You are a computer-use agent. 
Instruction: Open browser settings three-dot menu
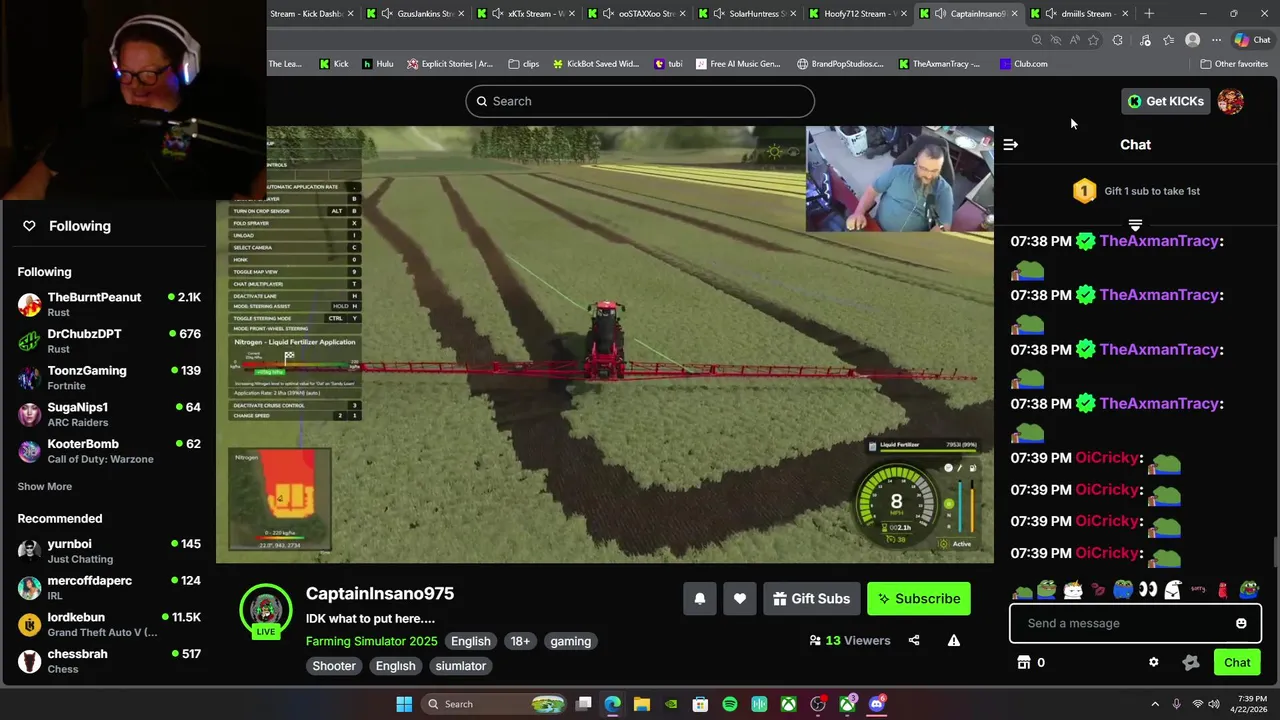click(1216, 40)
